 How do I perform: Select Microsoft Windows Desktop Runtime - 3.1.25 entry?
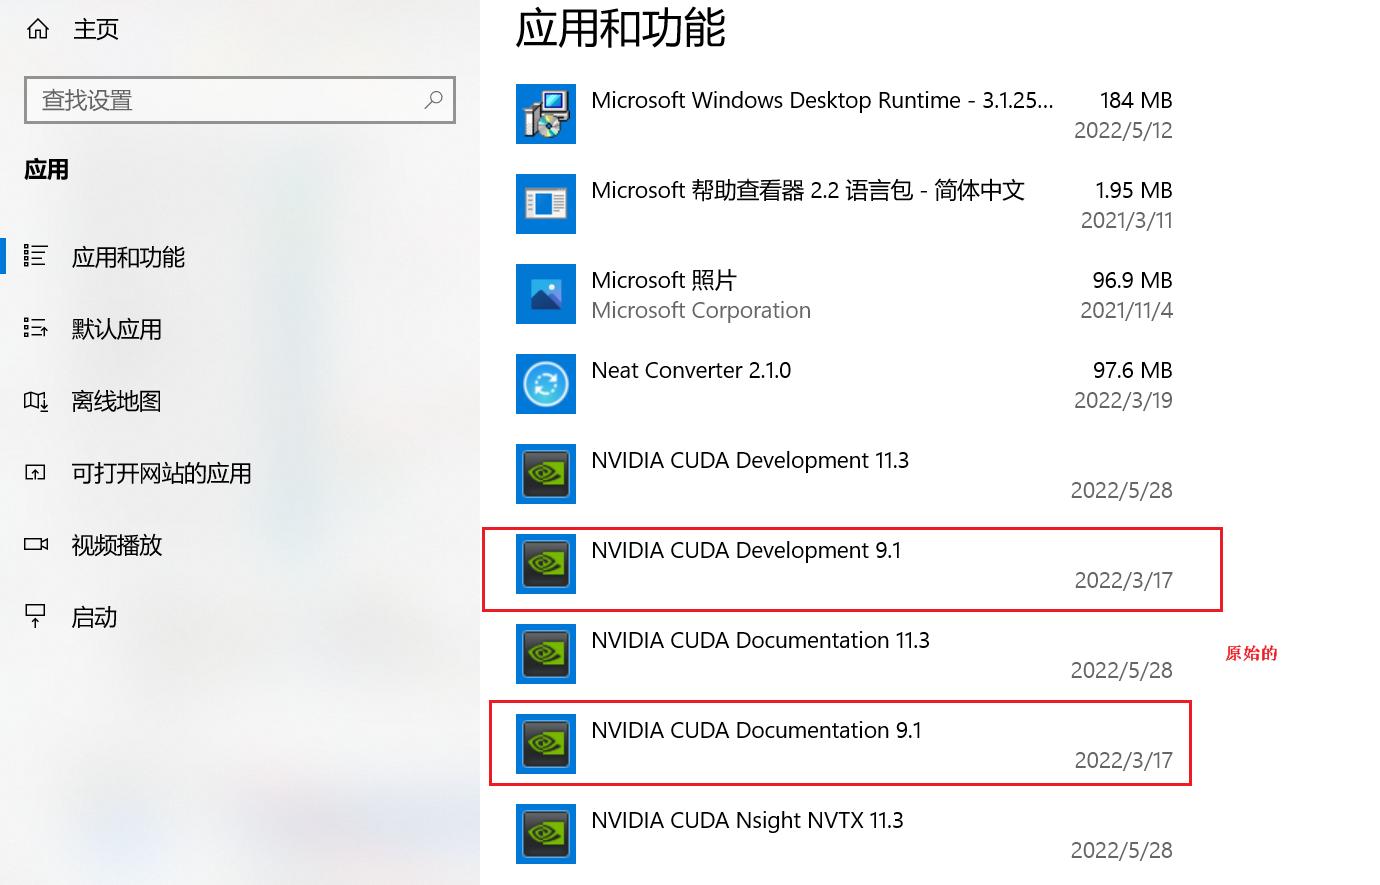[x=845, y=114]
